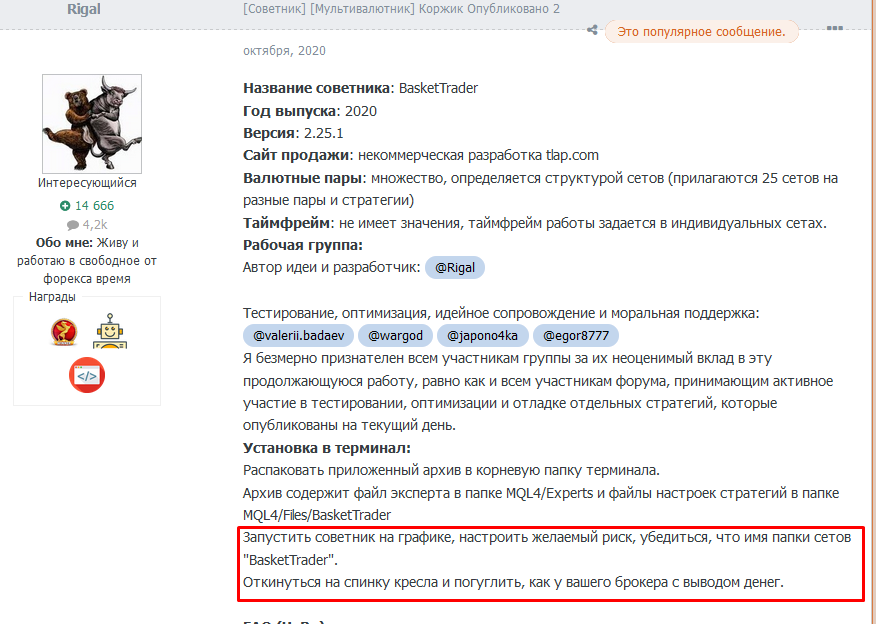Open the @egor8777 mention
876x624 pixels.
point(576,336)
